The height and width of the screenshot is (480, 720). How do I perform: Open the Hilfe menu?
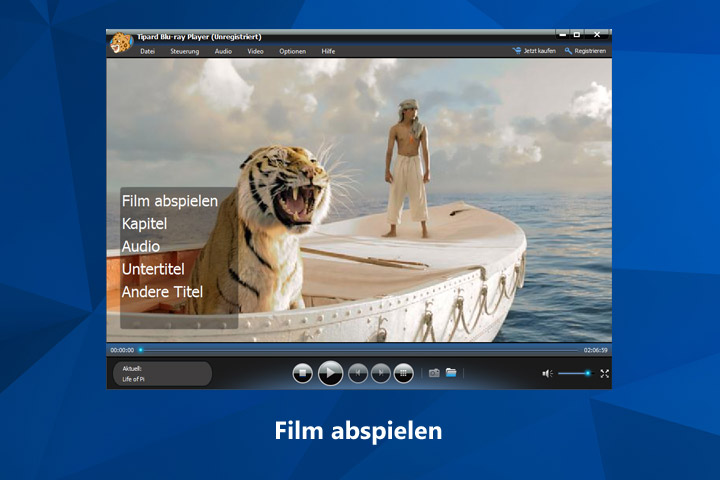(x=328, y=51)
